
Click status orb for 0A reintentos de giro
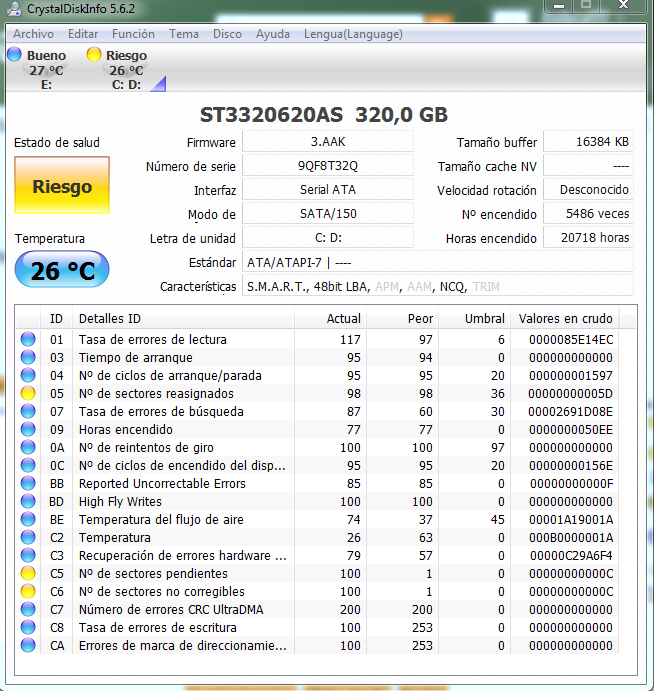[x=28, y=447]
